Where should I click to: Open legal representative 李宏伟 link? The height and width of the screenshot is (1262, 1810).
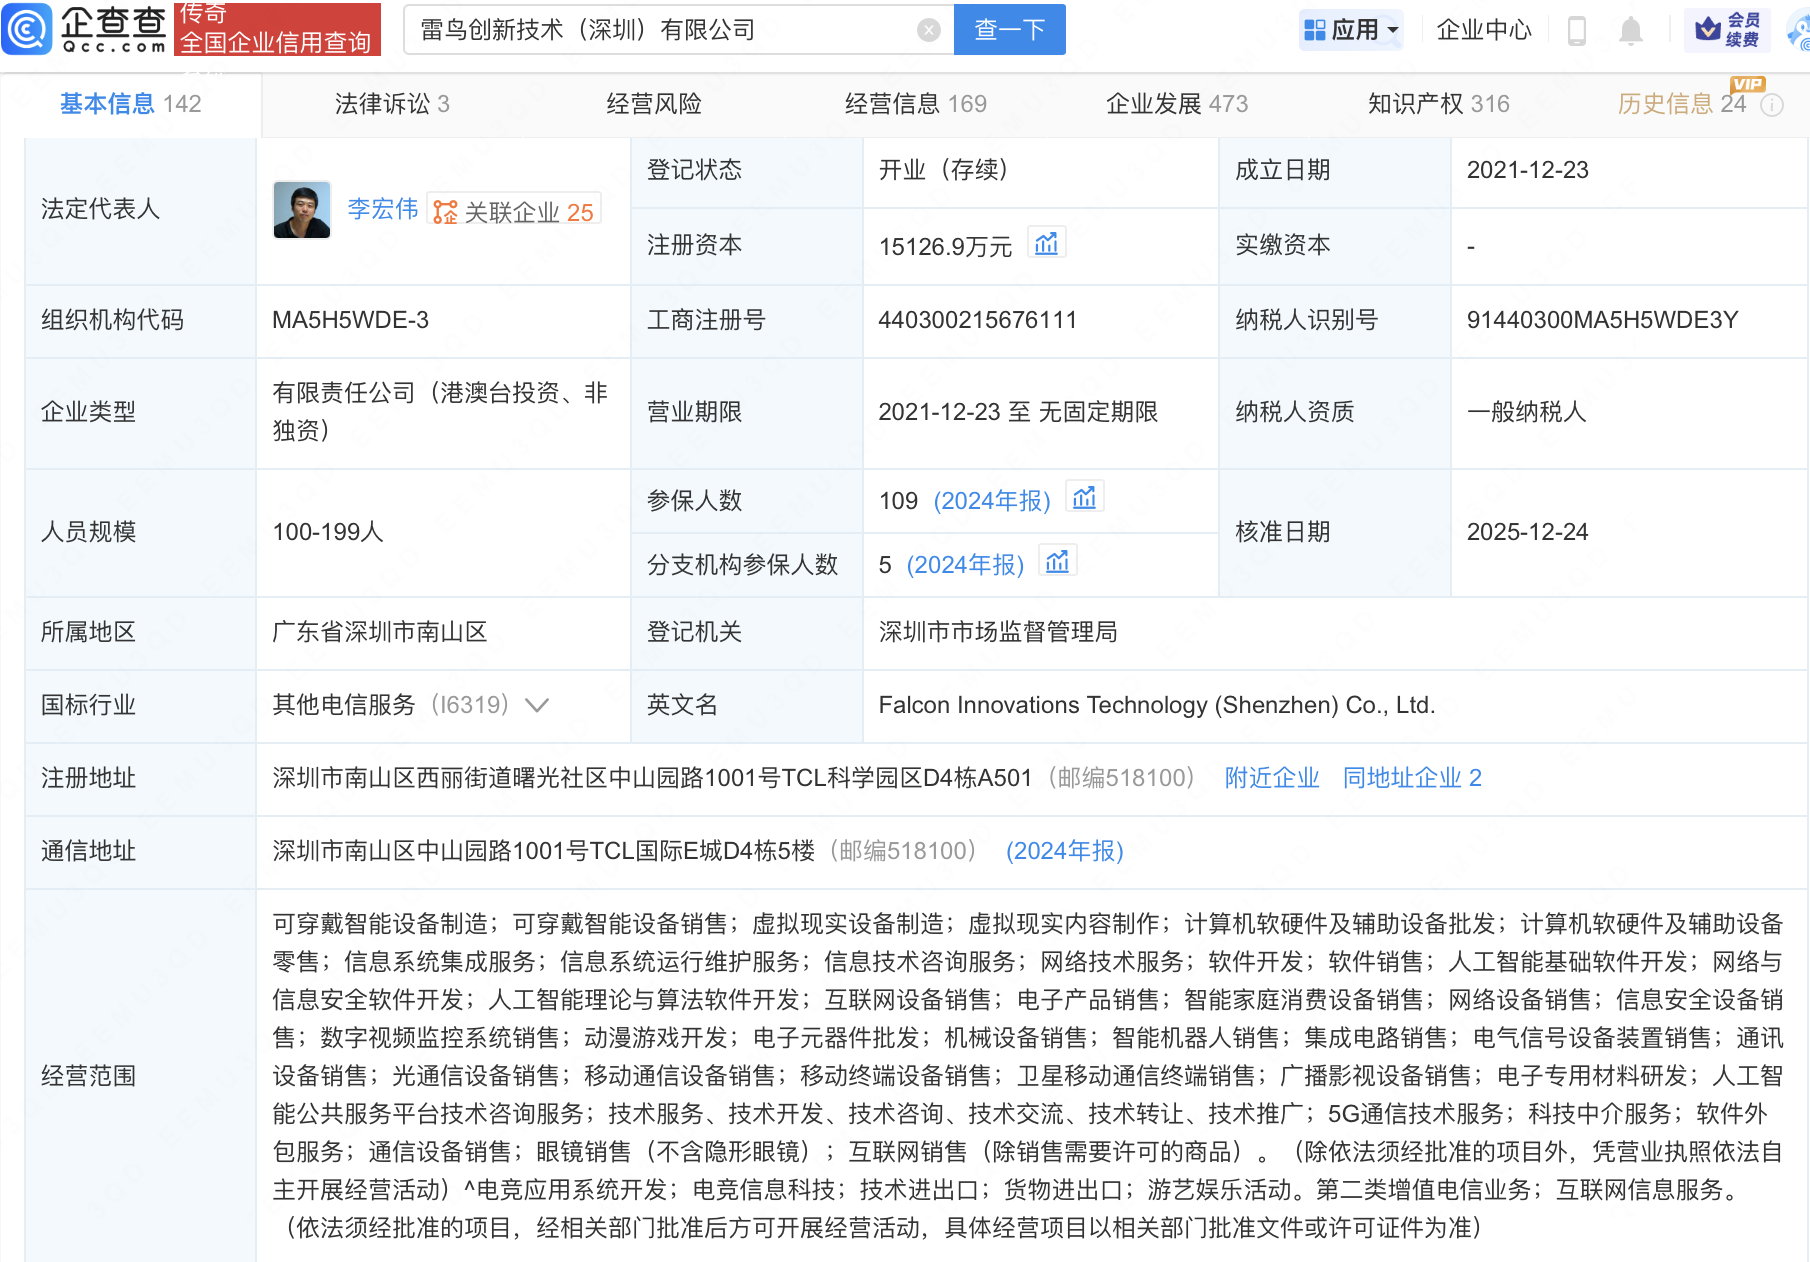[x=382, y=209]
